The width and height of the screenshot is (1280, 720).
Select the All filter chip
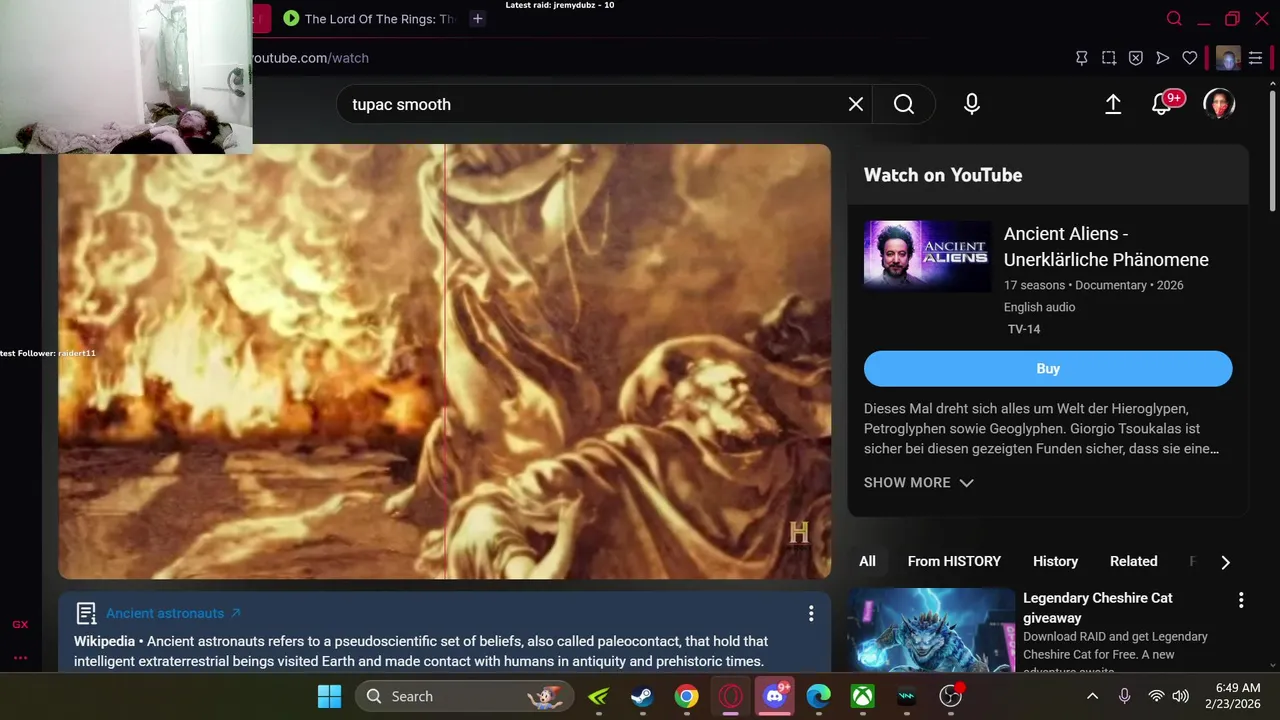(867, 561)
